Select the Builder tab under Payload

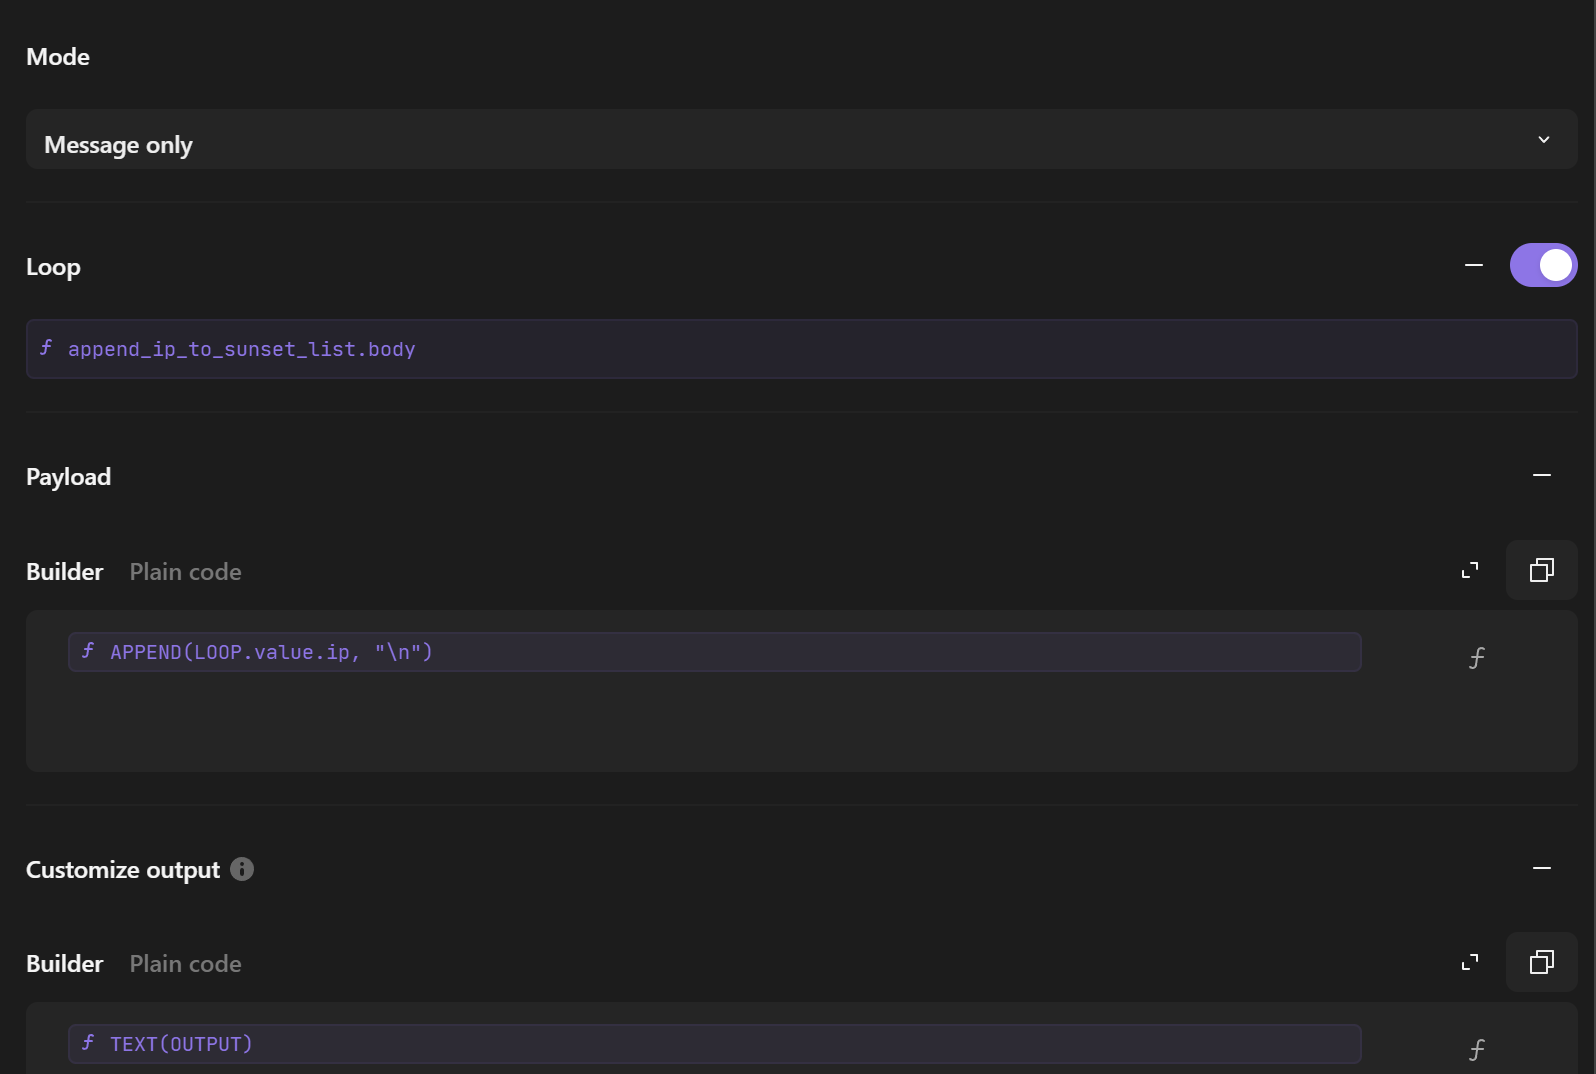65,572
